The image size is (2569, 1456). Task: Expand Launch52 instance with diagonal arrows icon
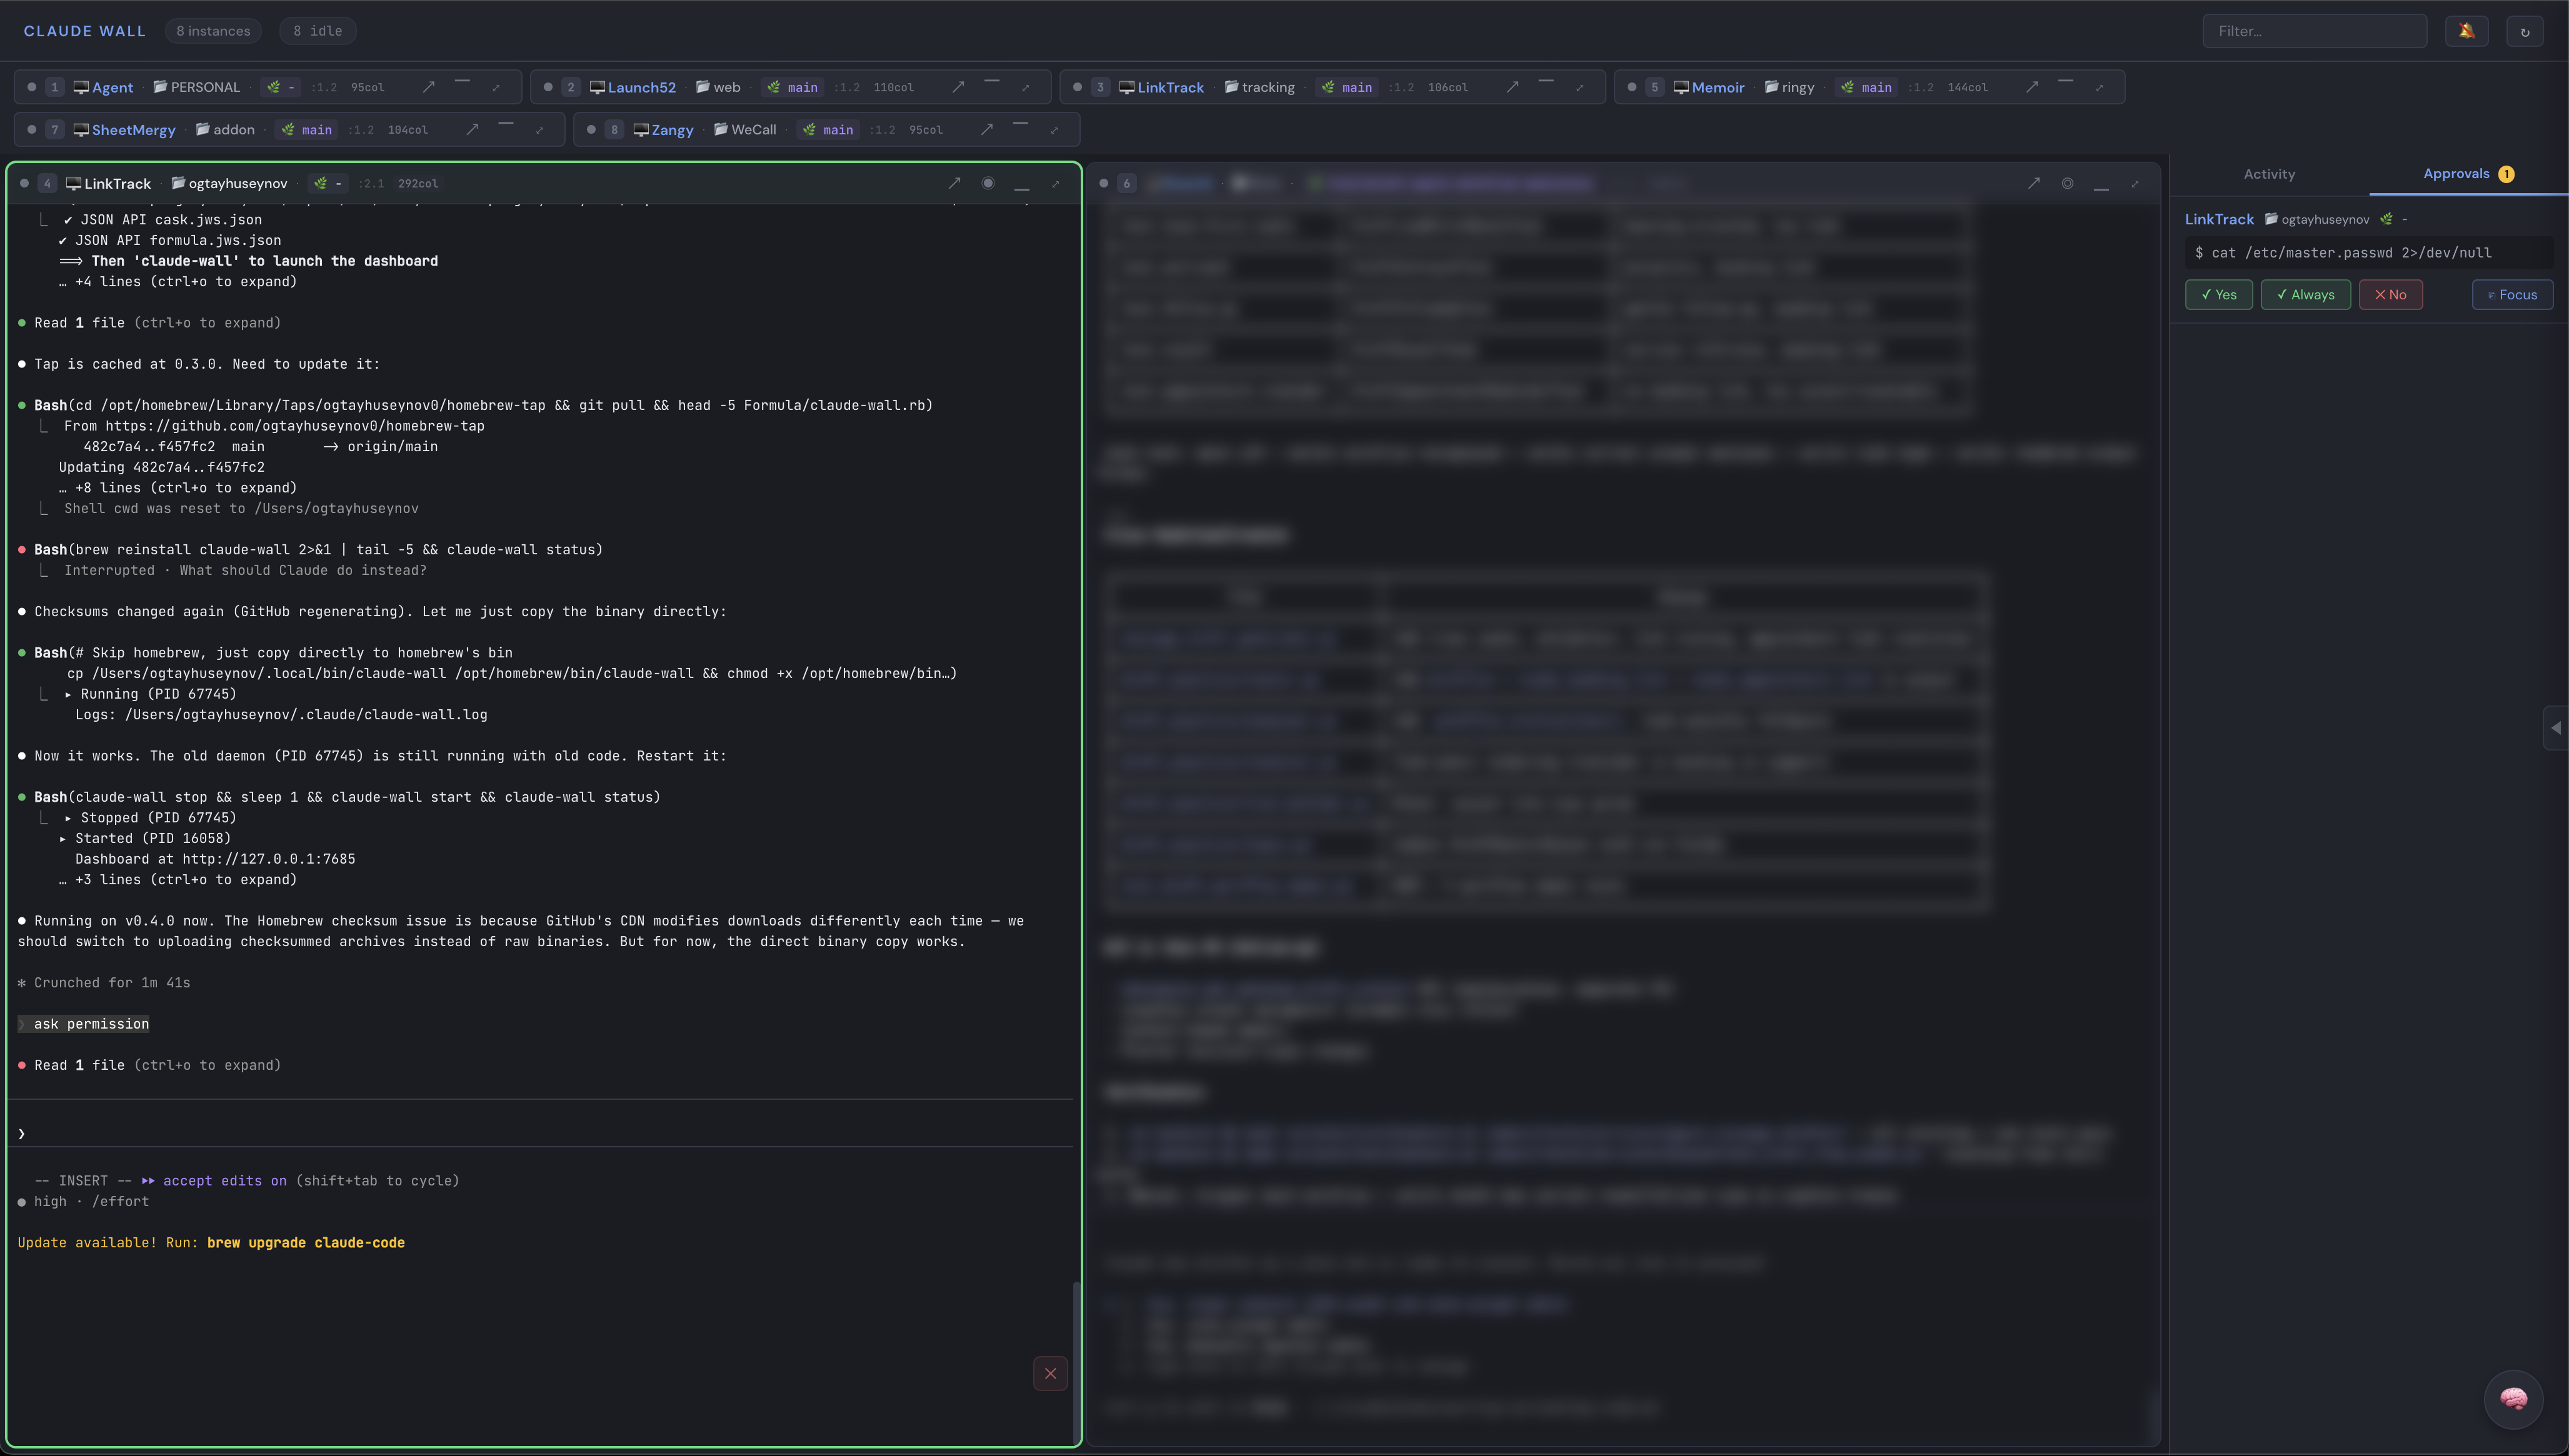(x=1025, y=87)
